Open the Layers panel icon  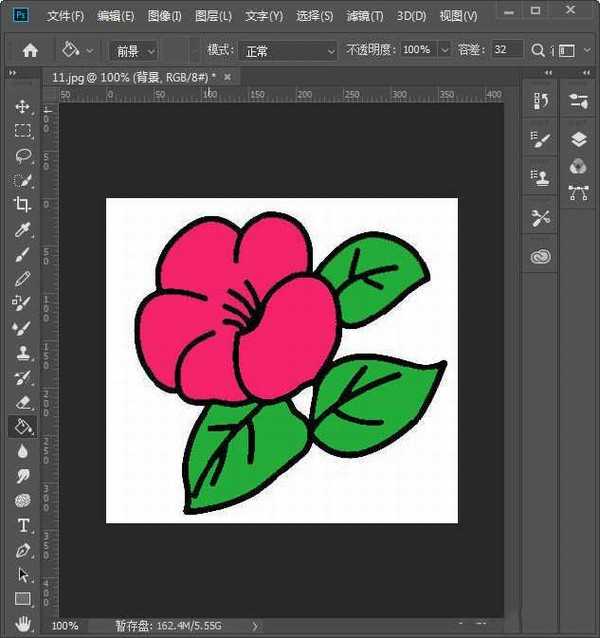point(578,140)
